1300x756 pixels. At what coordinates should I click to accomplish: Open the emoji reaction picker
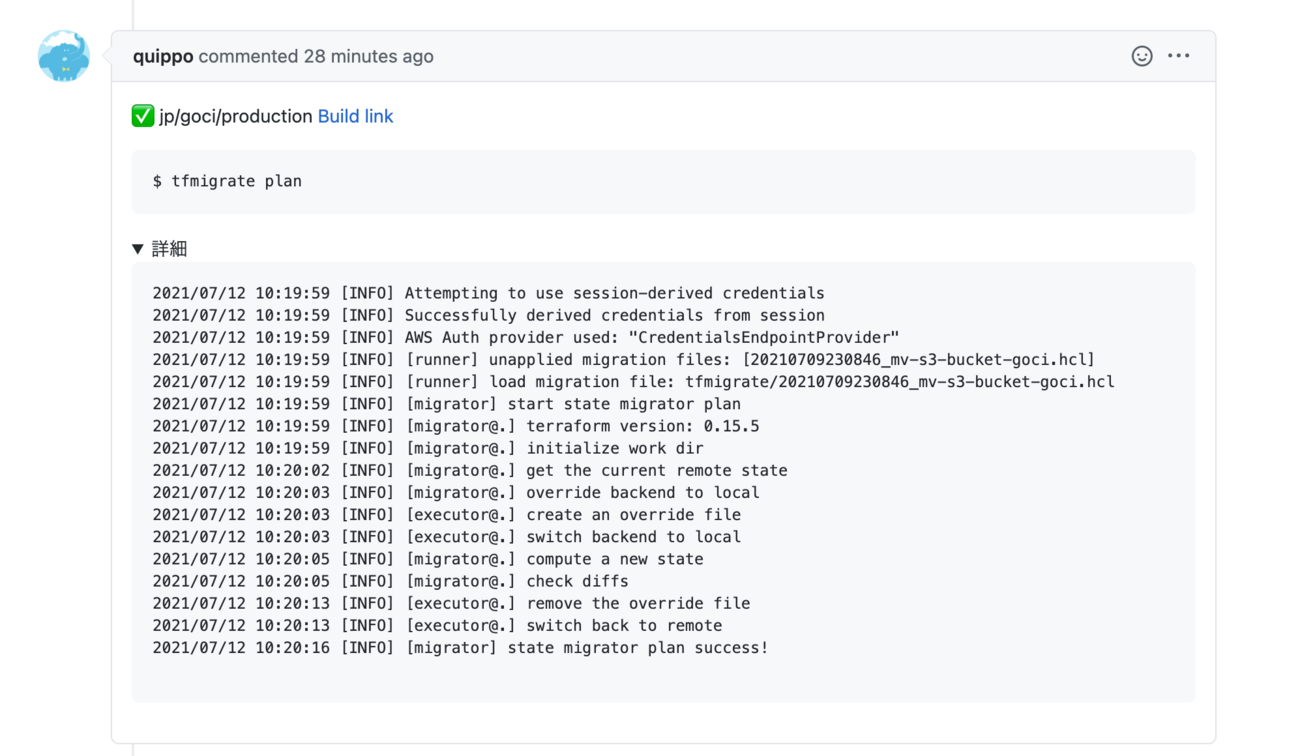tap(1142, 56)
